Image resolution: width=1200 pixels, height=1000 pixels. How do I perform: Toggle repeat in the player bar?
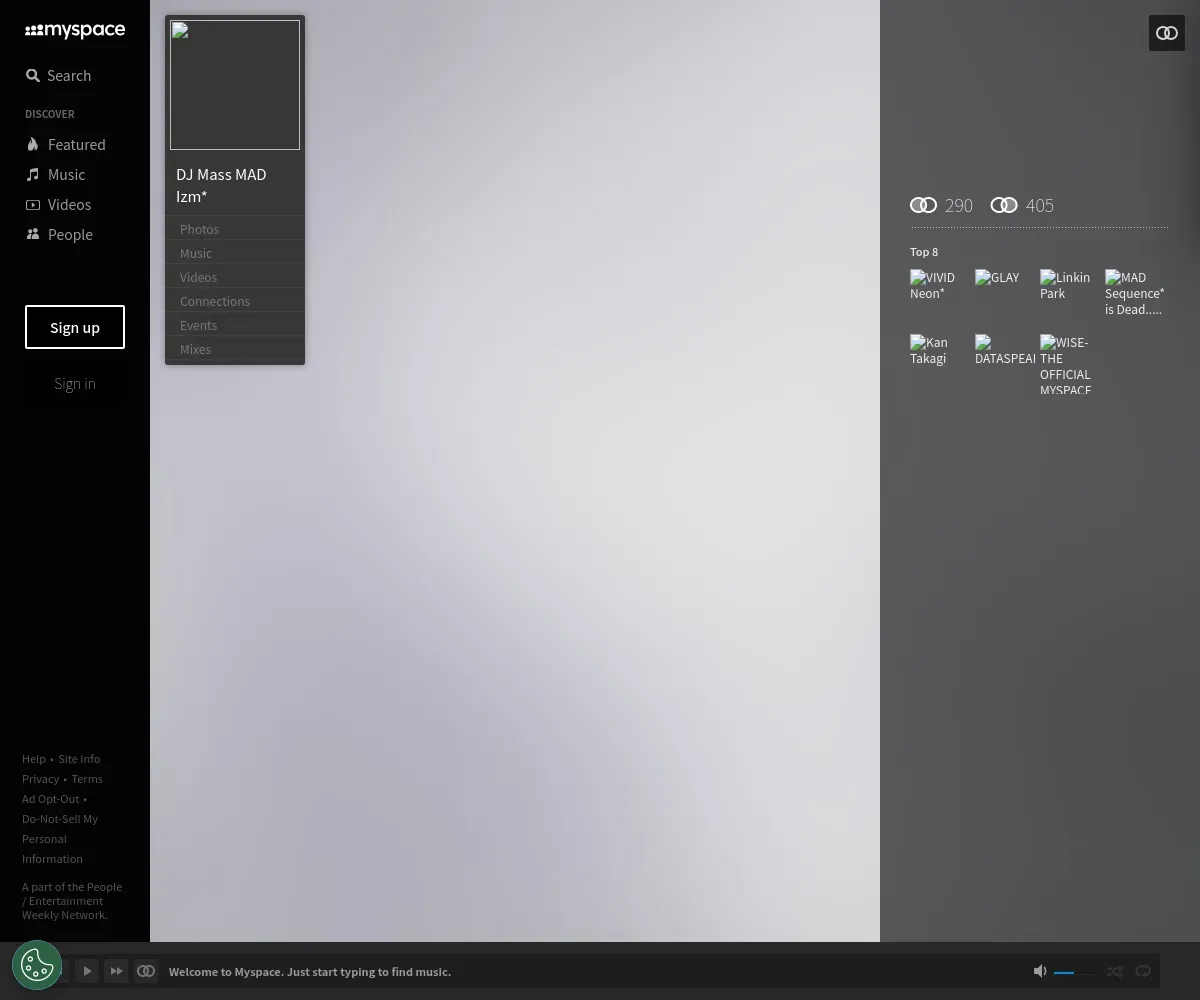[1143, 971]
